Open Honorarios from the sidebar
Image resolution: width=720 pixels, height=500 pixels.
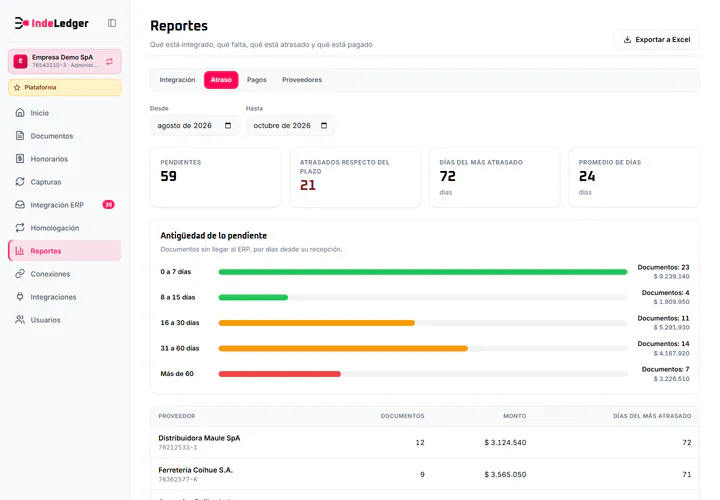(65, 158)
